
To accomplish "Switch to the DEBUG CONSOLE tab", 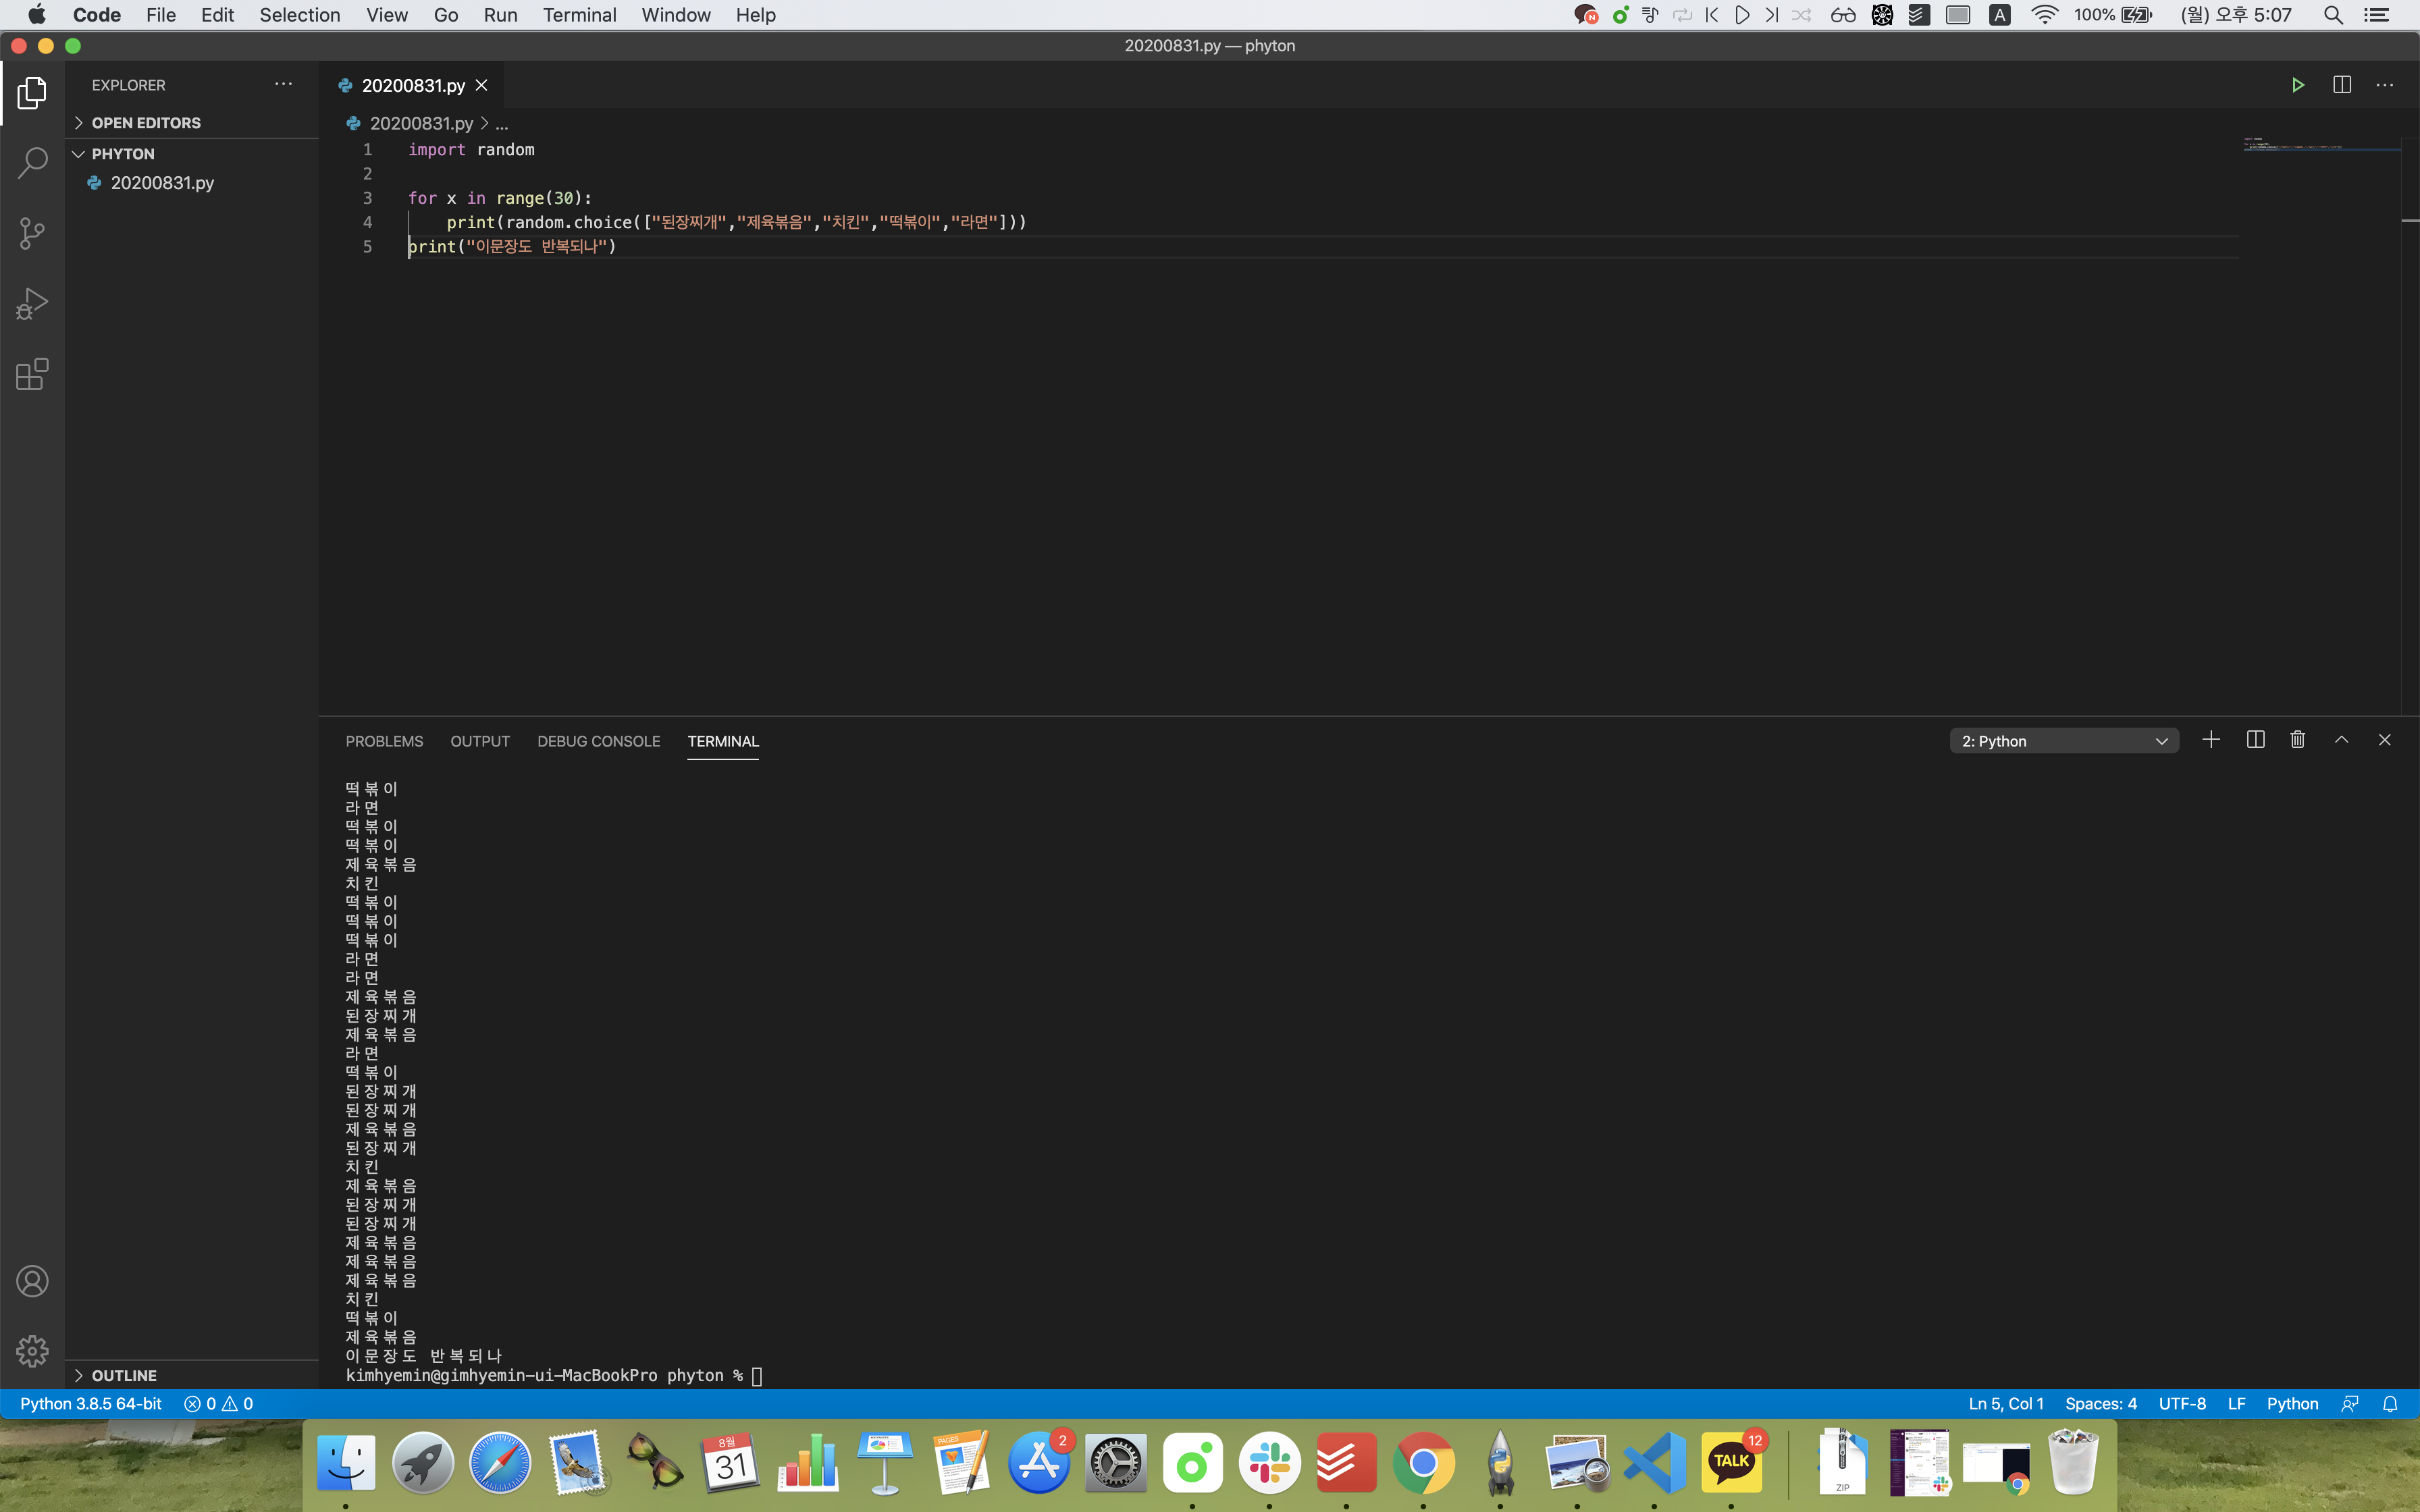I will pos(598,741).
